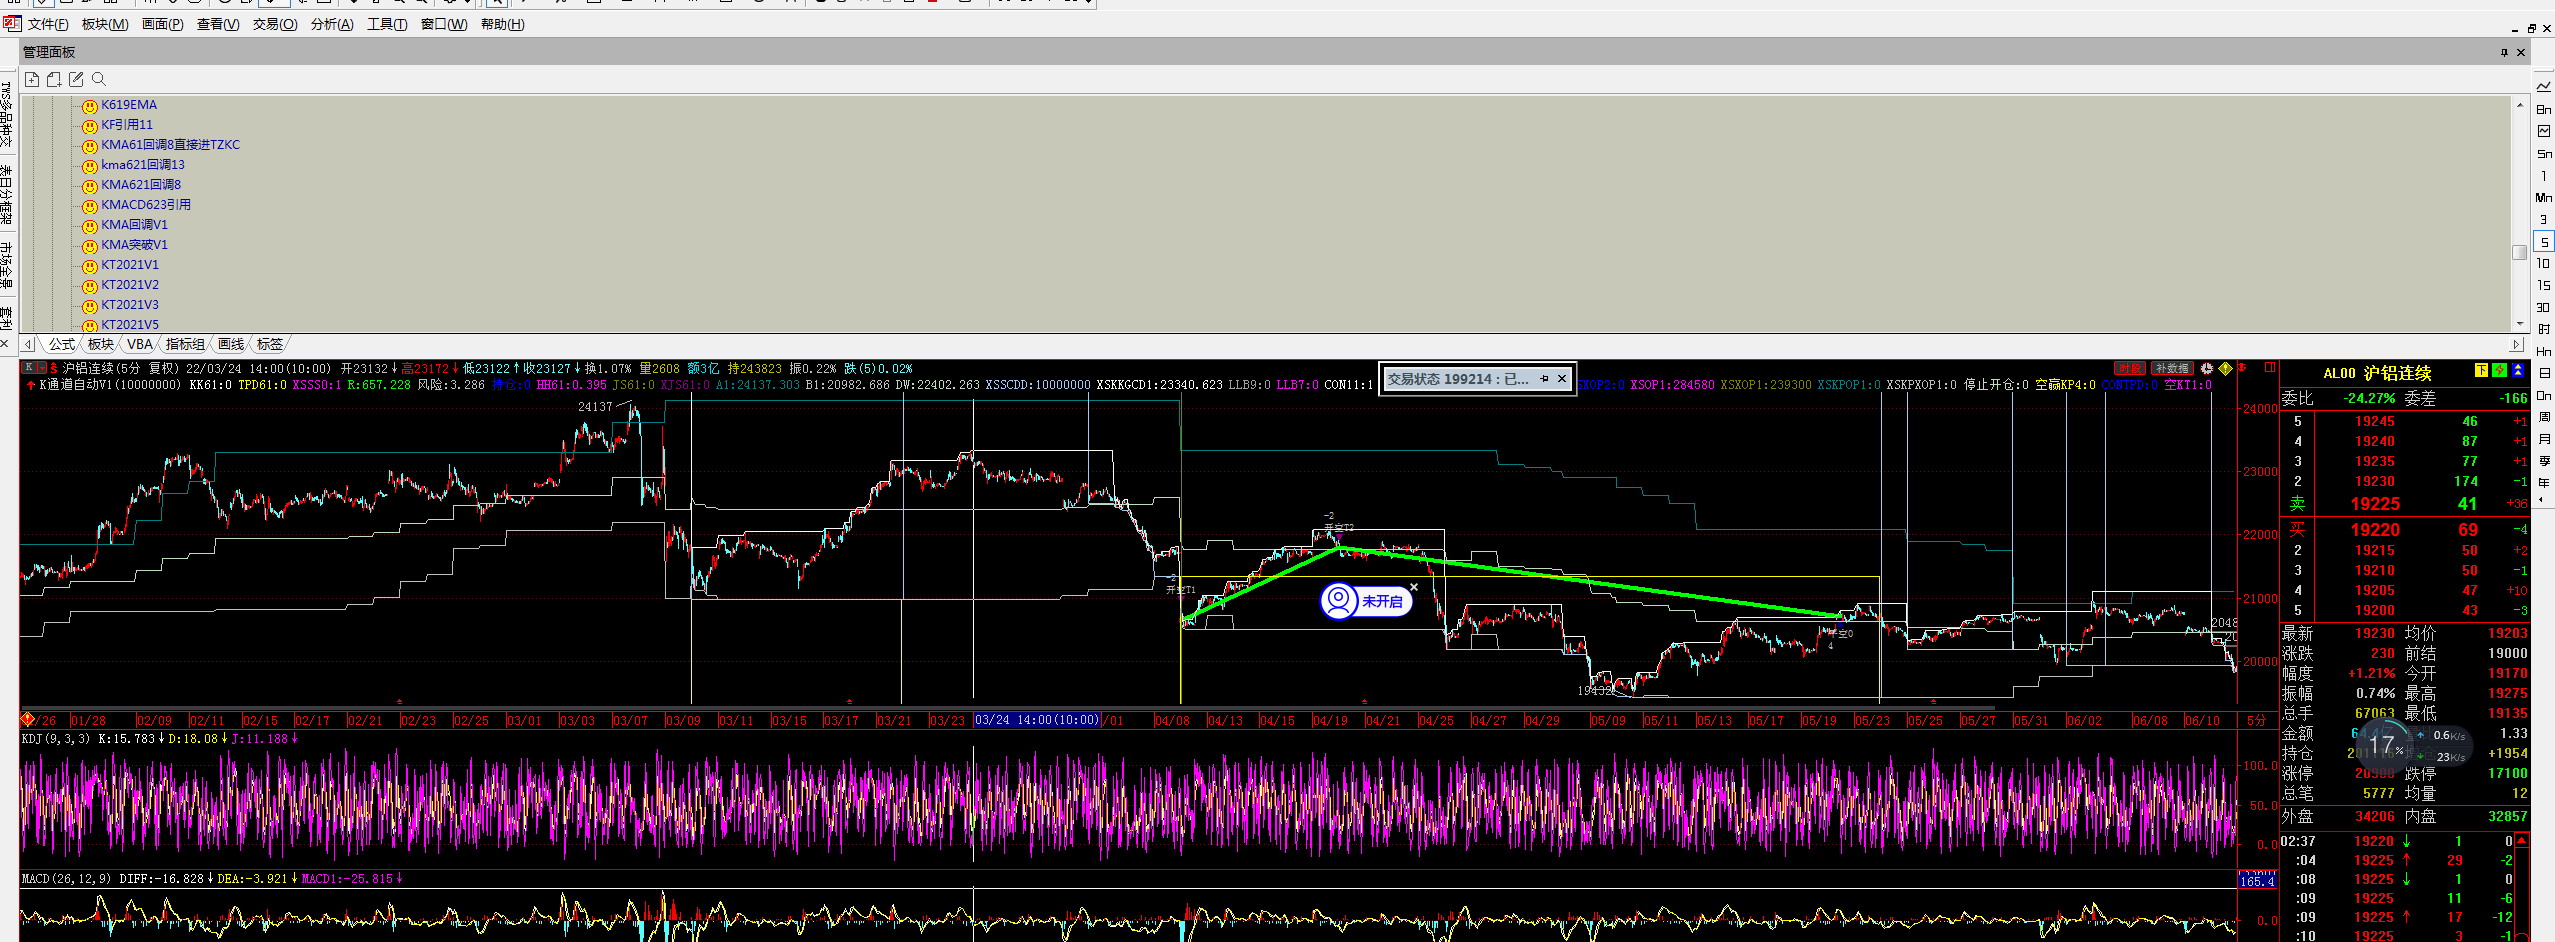
Task: Collapse the 管理面板 with the pin icon
Action: (x=2504, y=52)
